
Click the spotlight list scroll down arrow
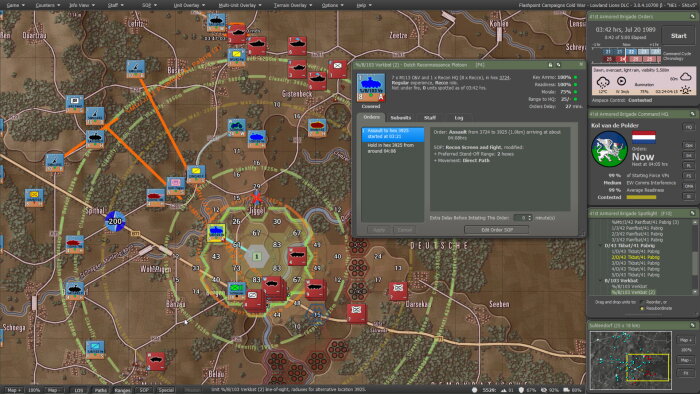695,292
